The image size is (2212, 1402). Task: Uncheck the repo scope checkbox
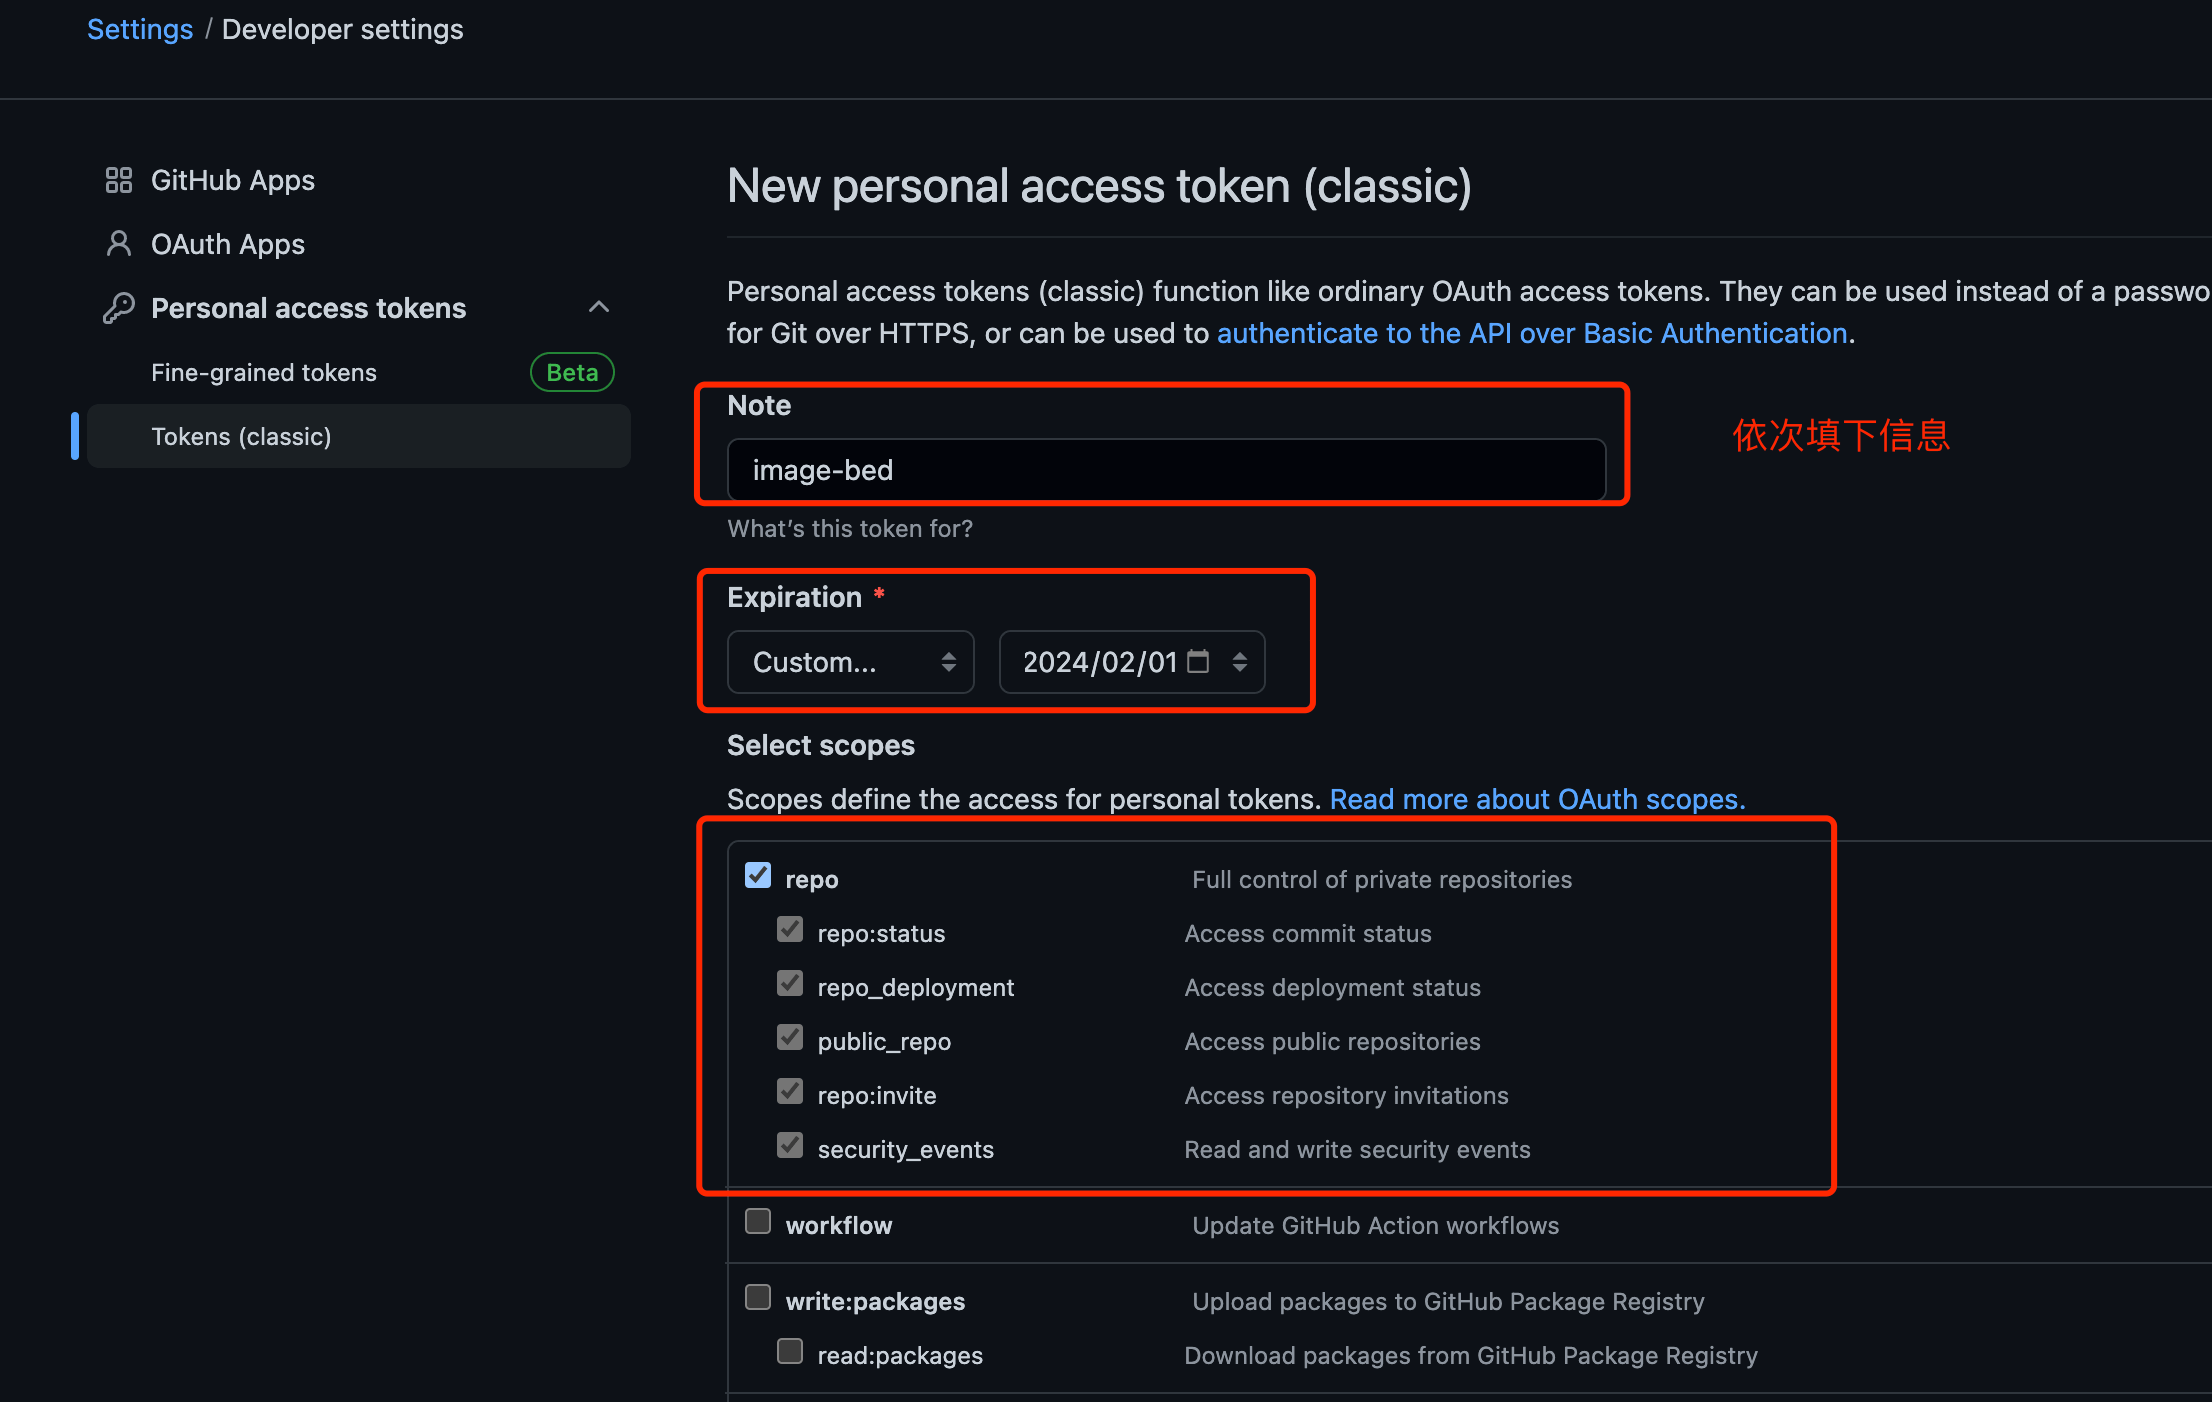758,875
